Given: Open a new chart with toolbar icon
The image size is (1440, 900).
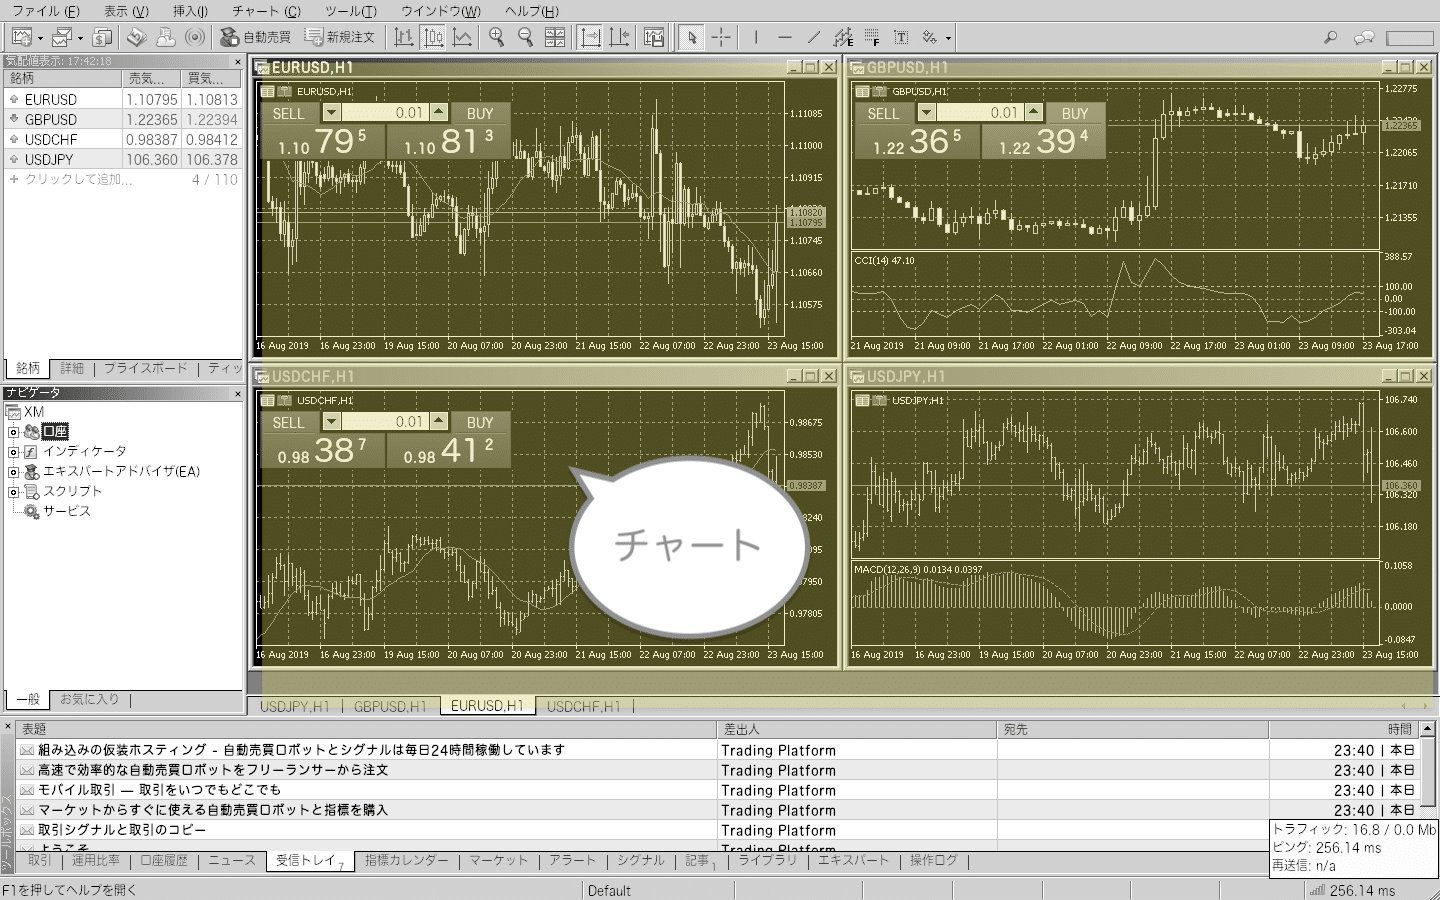Looking at the screenshot, I should [21, 38].
